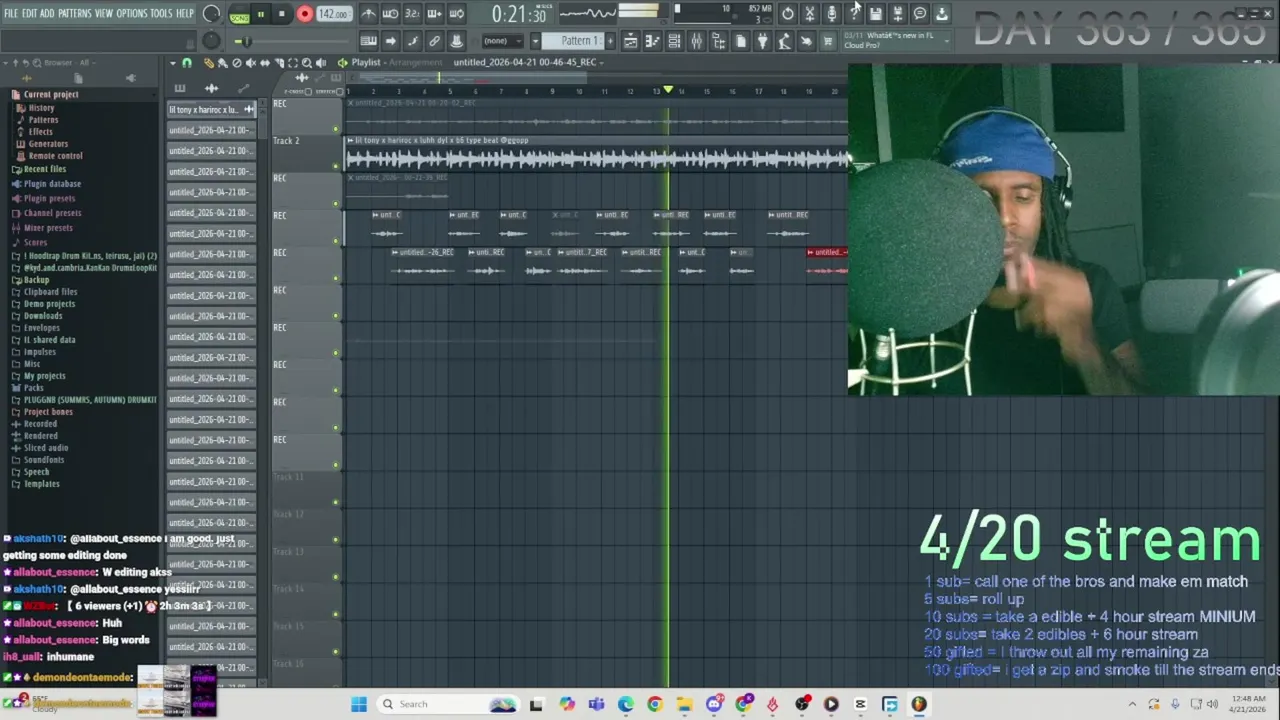This screenshot has height=720, width=1280.
Task: Click the timeline playhead marker at bar 13
Action: (x=668, y=91)
